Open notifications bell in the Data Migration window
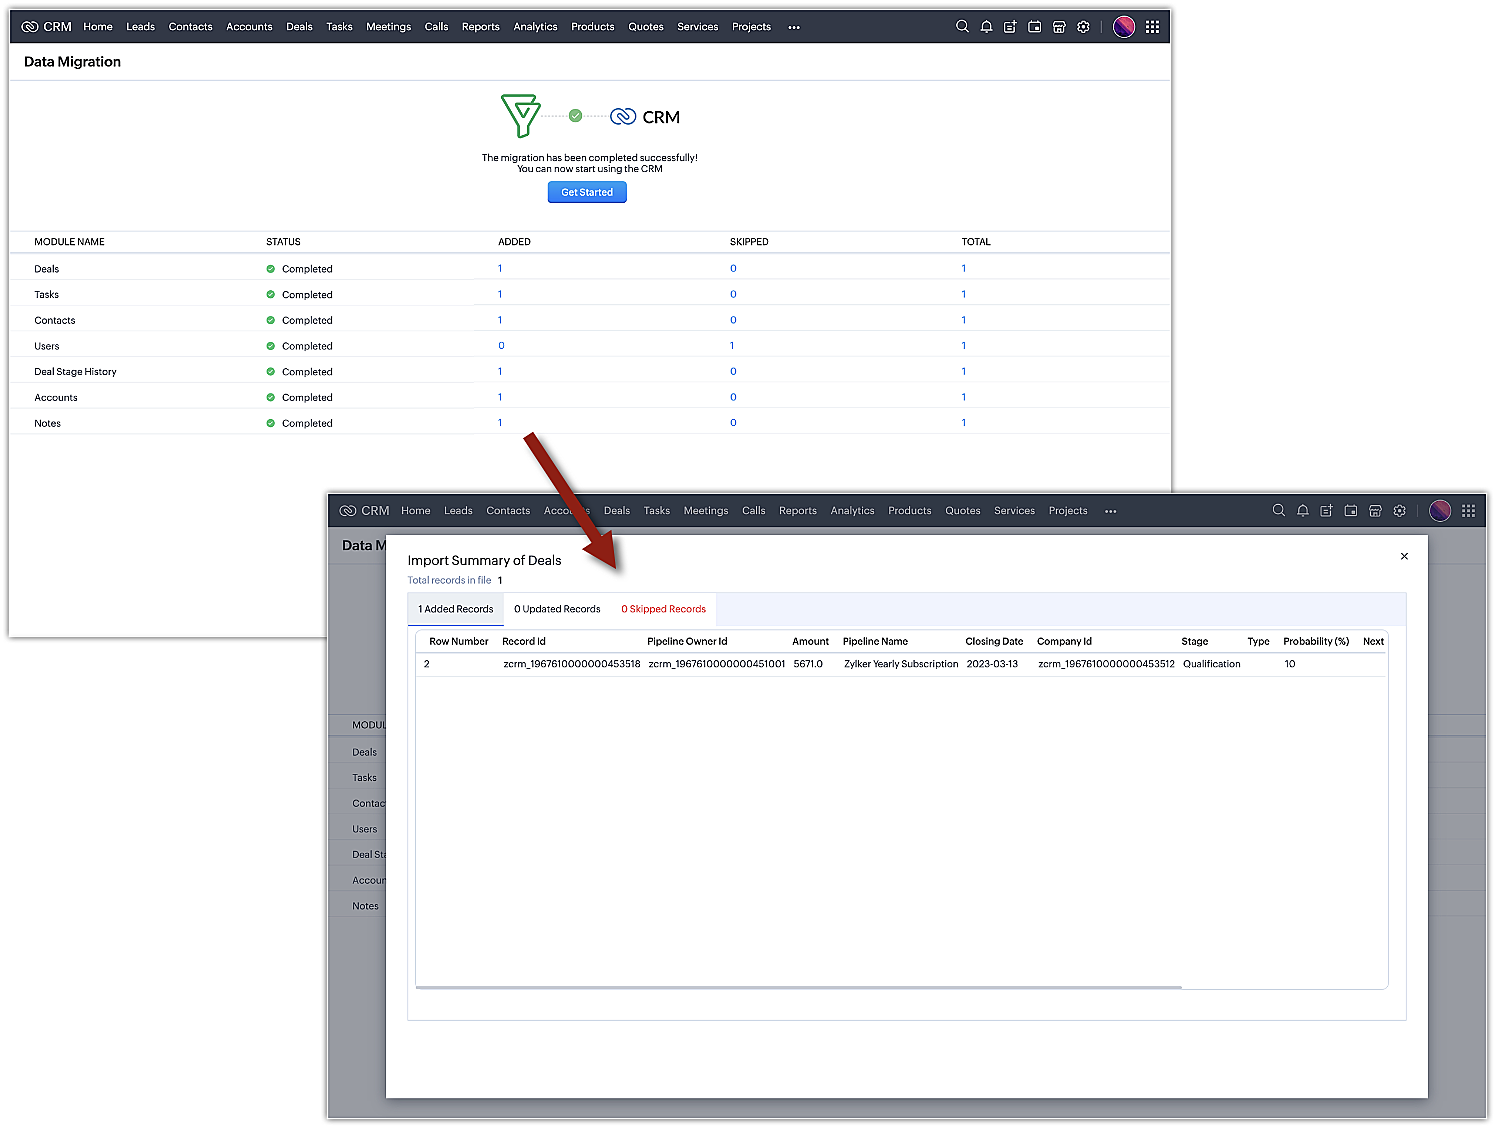Screen dimensions: 1502x1138 point(986,27)
